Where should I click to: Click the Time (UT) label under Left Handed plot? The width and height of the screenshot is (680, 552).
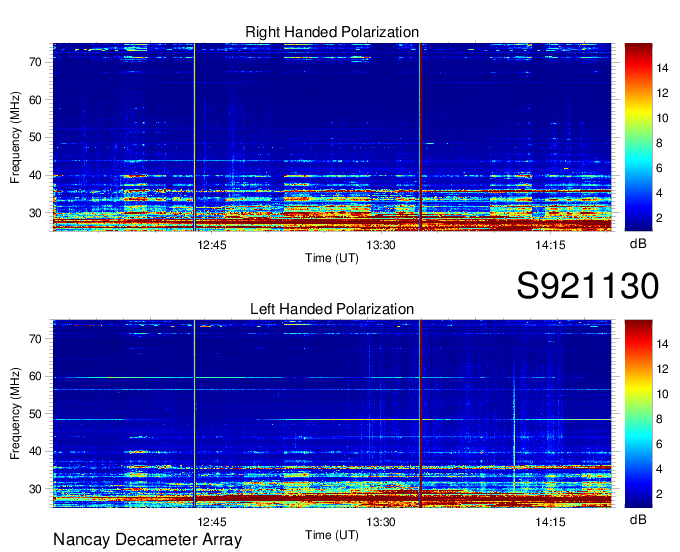(x=332, y=535)
